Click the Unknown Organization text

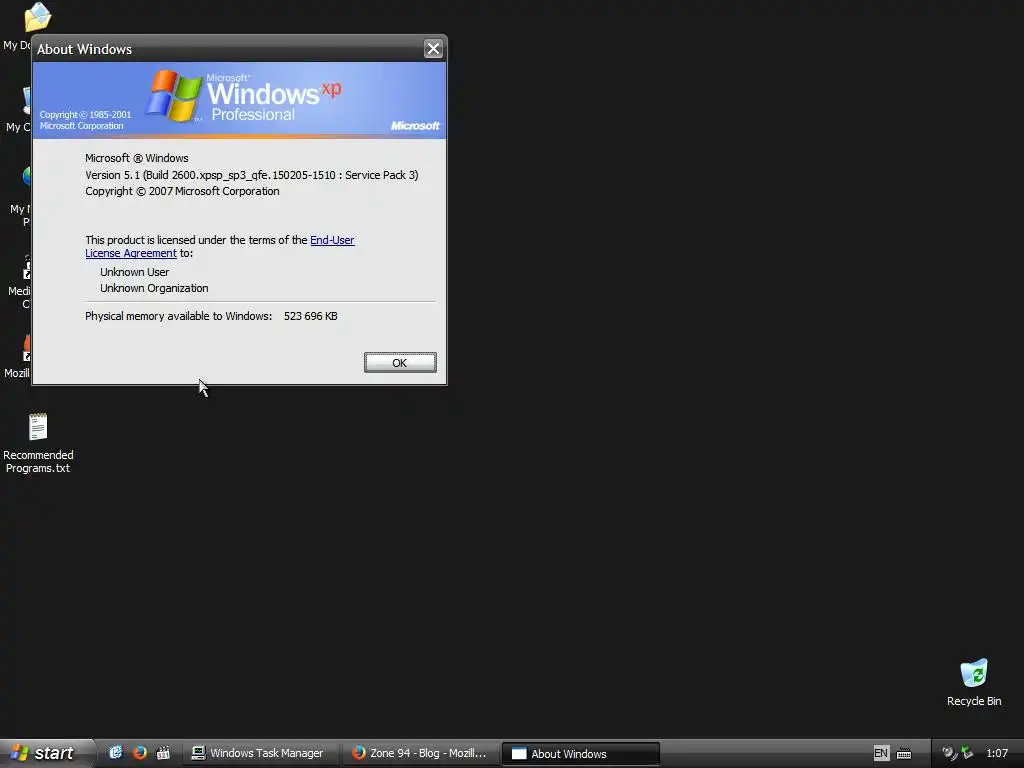click(x=154, y=288)
